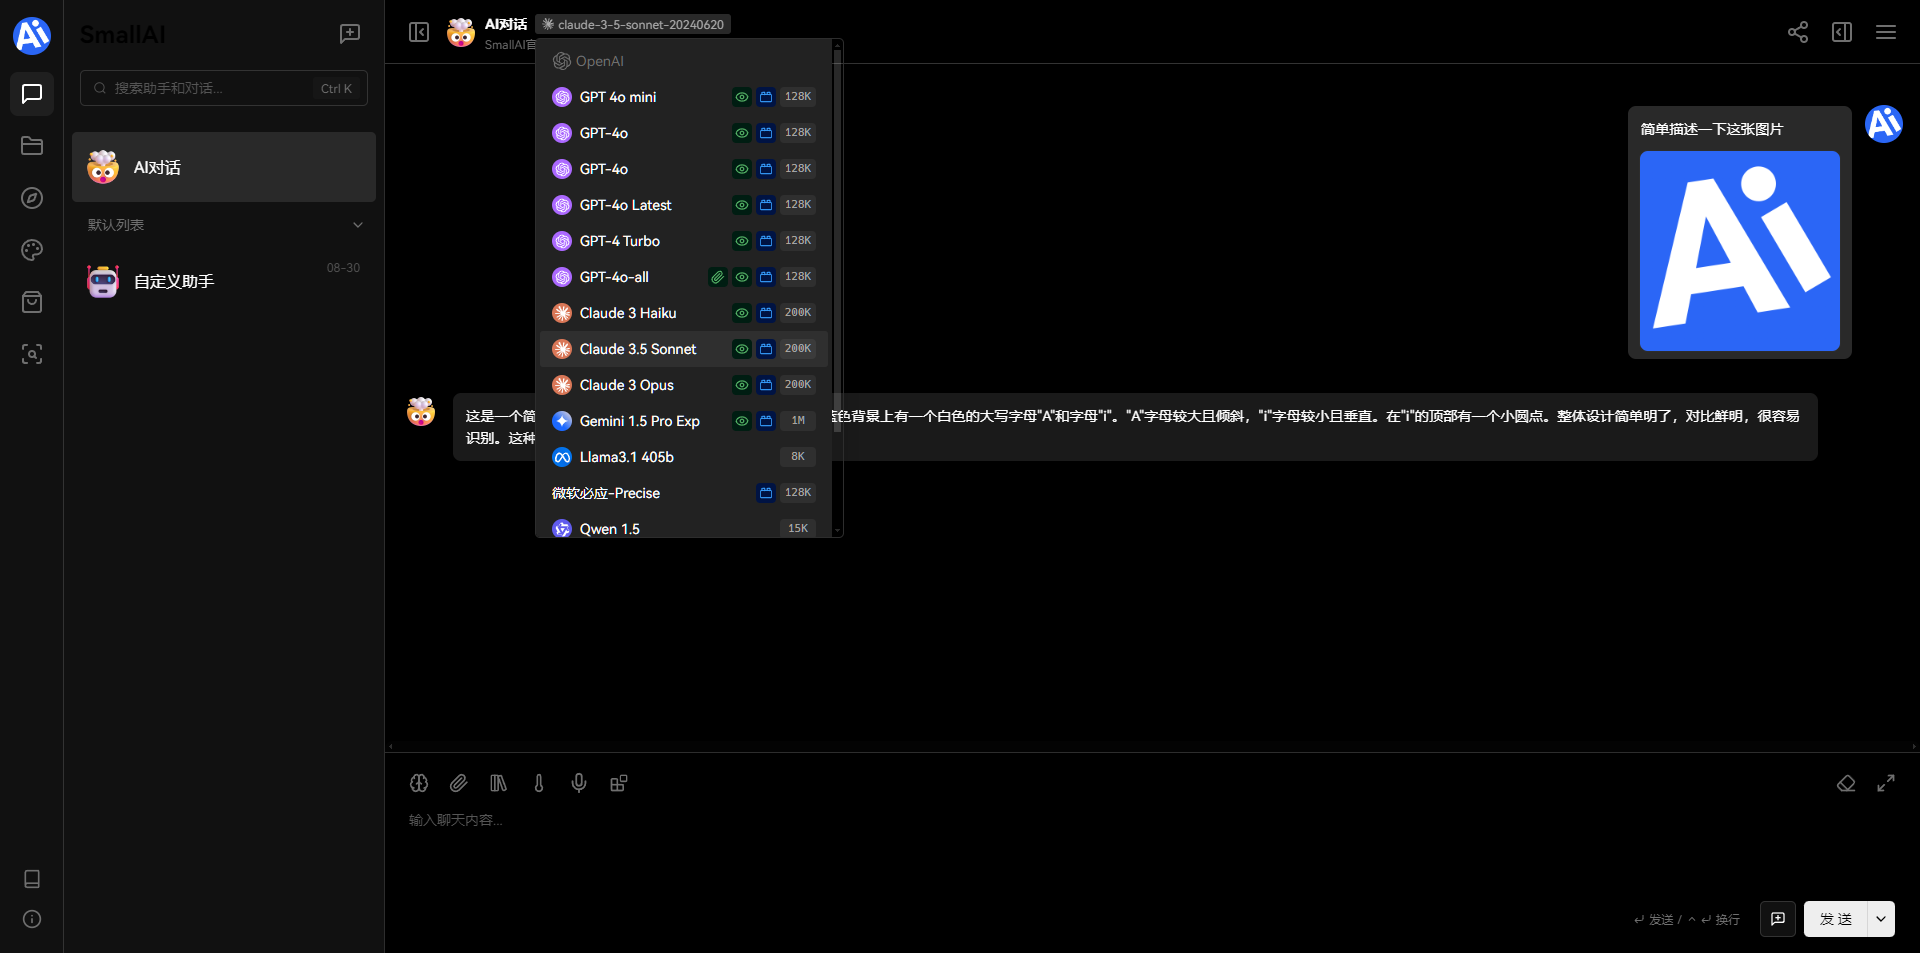Expand the input box to fullscreen
1920x953 pixels.
point(1886,783)
